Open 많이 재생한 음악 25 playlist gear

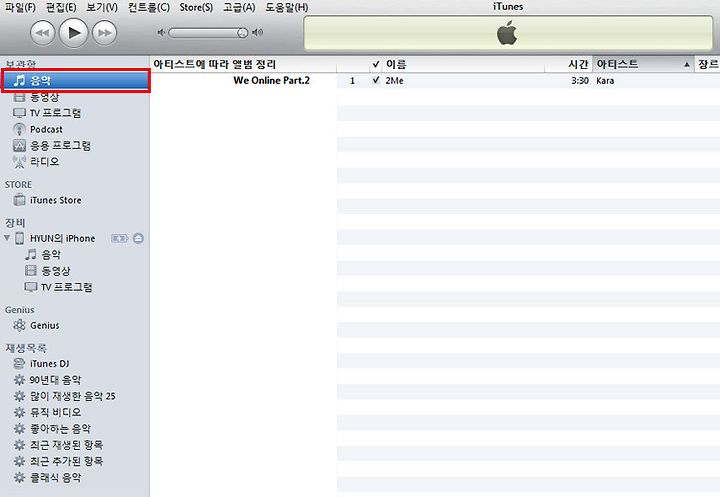click(x=19, y=396)
